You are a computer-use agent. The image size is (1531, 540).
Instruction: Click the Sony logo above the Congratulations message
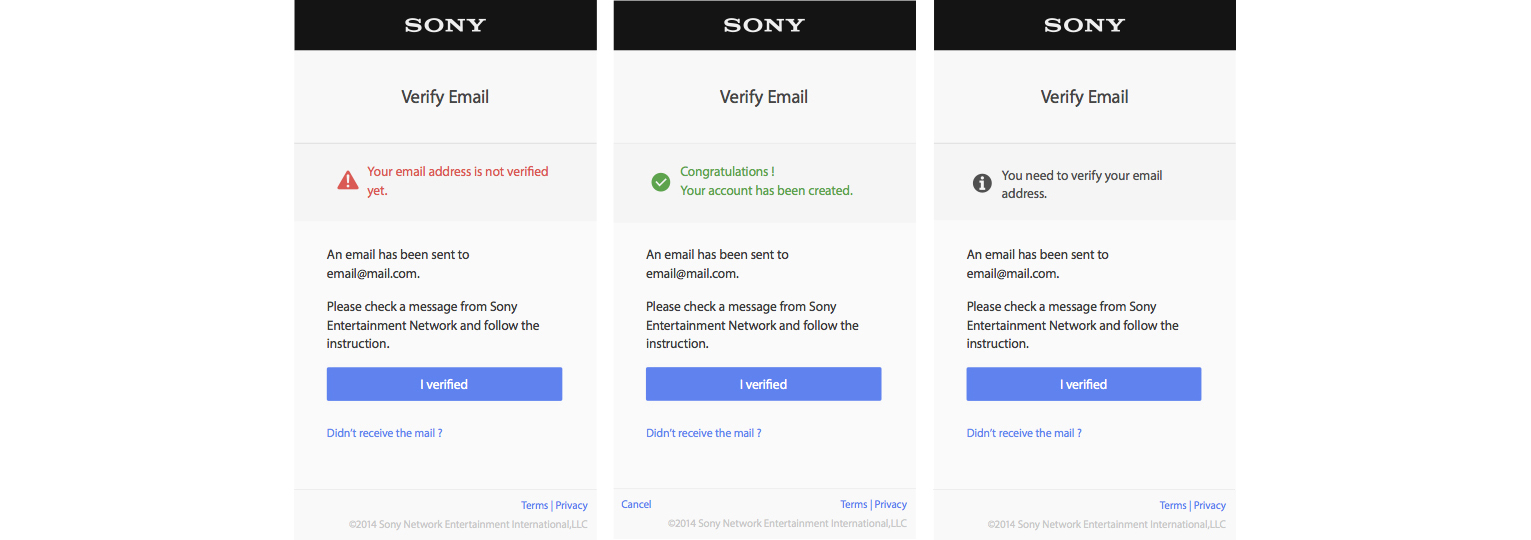tap(764, 25)
